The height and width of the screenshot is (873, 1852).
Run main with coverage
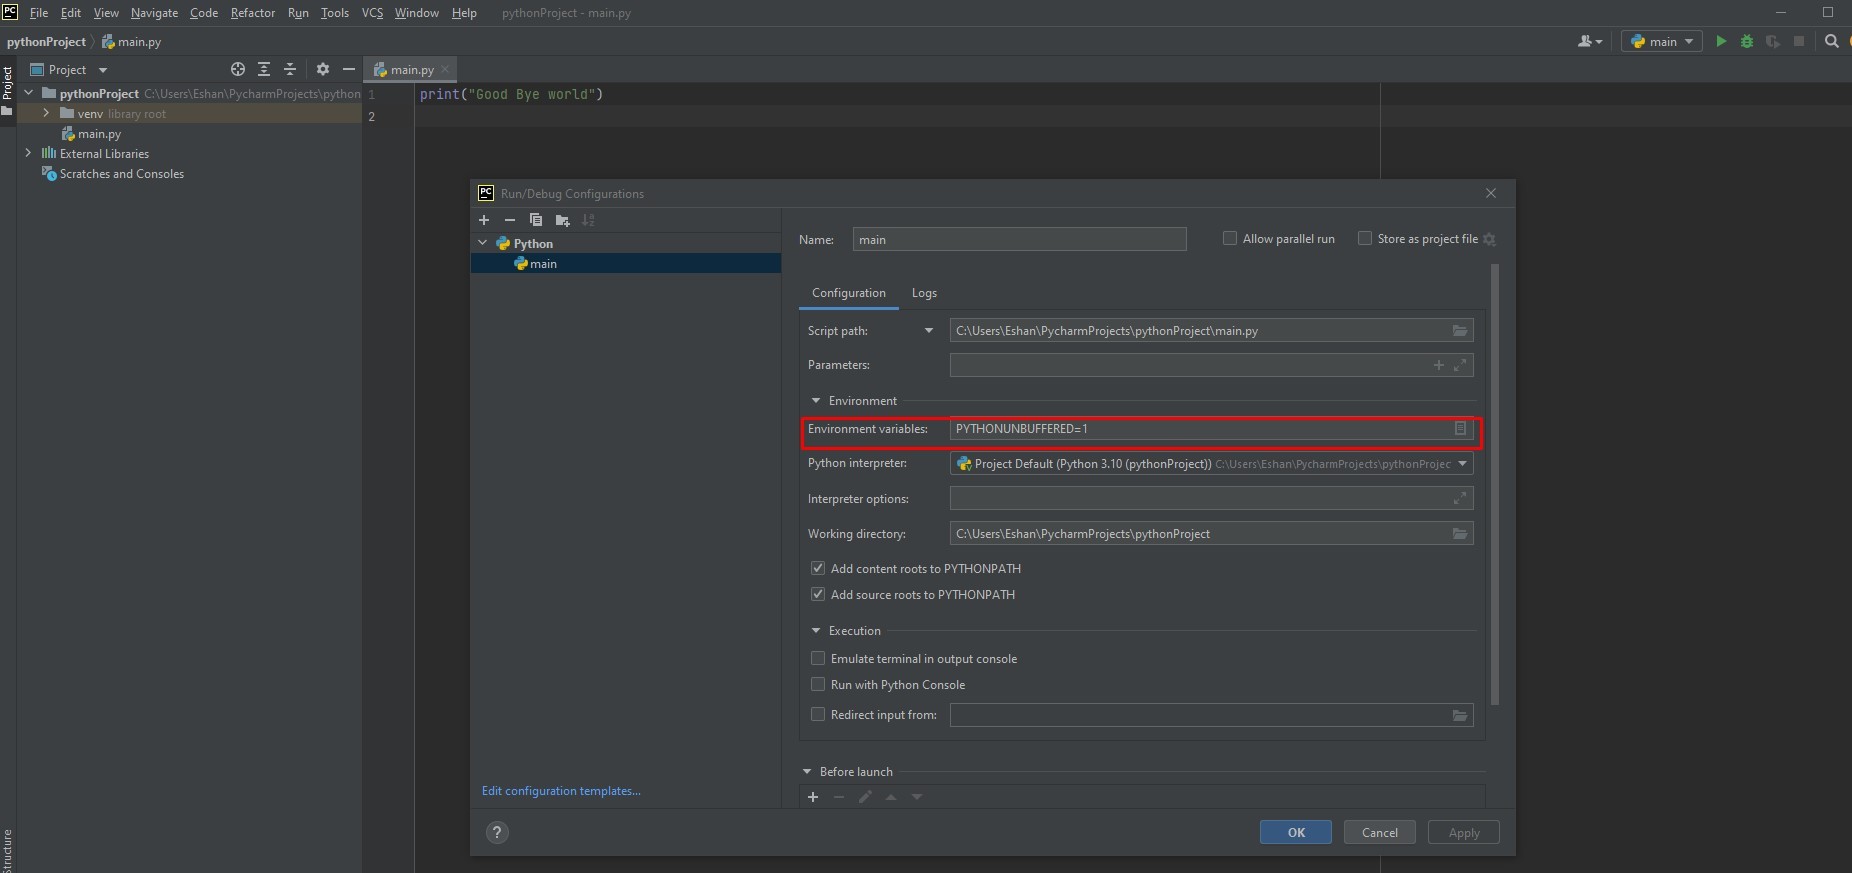[1773, 41]
